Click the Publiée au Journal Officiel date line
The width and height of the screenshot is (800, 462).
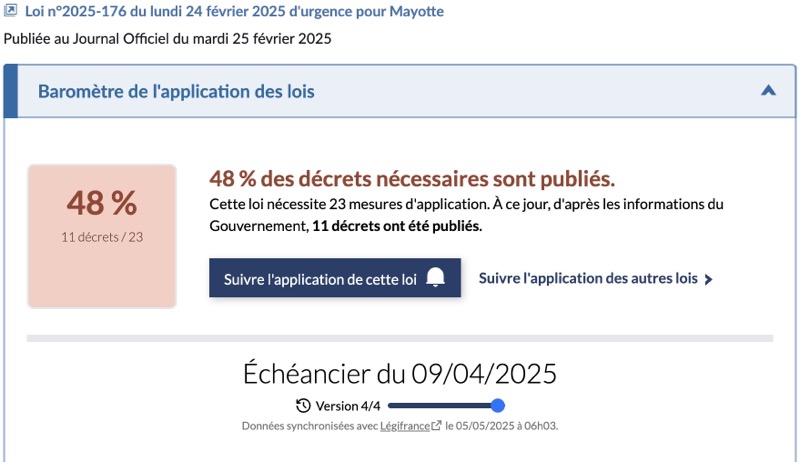167,39
